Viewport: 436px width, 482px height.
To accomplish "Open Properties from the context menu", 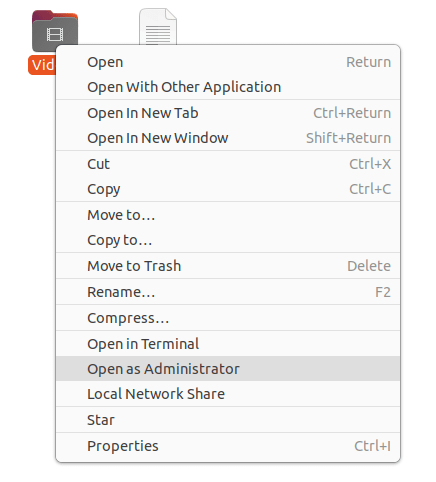I will [228, 446].
